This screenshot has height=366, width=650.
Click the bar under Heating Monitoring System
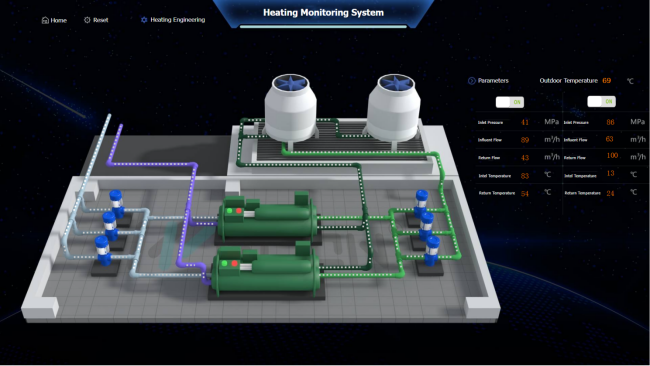point(323,27)
